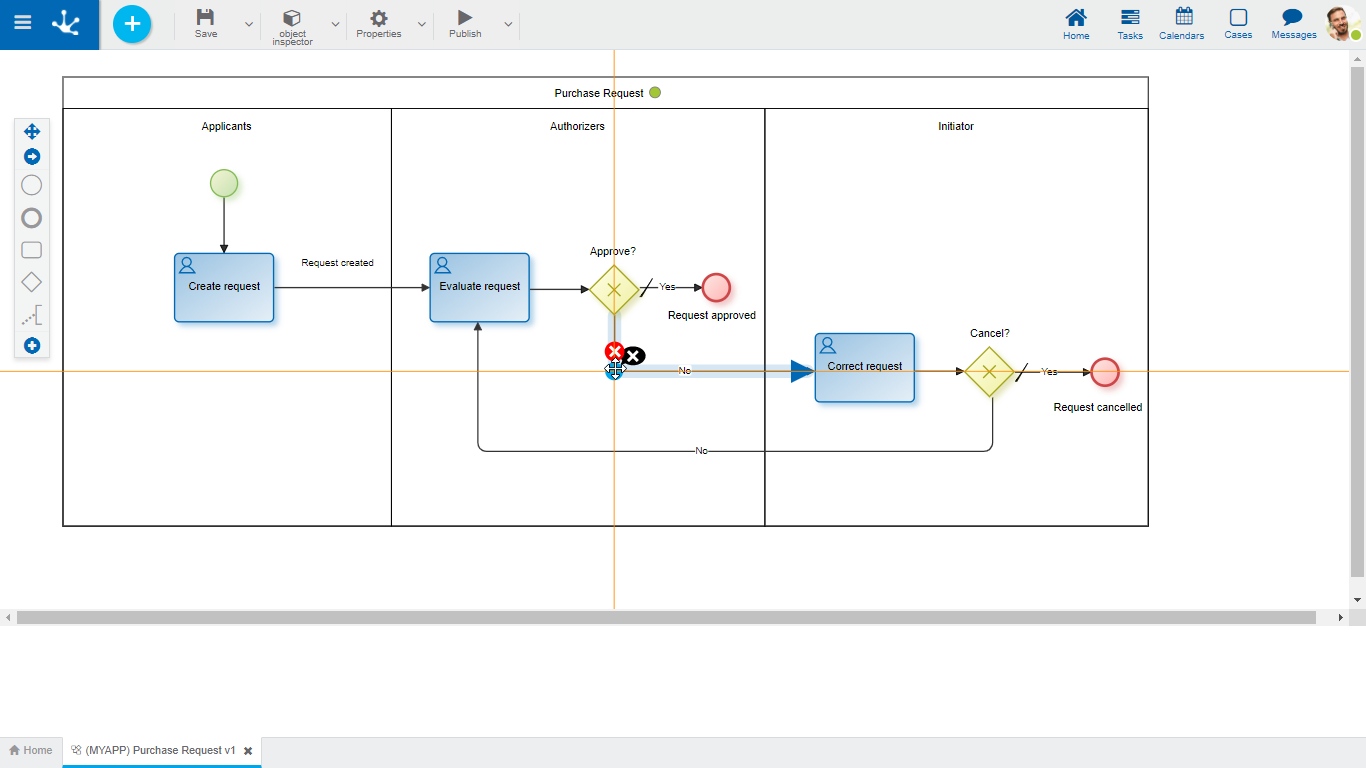Select the pan/move canvas tool
The image size is (1366, 768).
(x=32, y=131)
